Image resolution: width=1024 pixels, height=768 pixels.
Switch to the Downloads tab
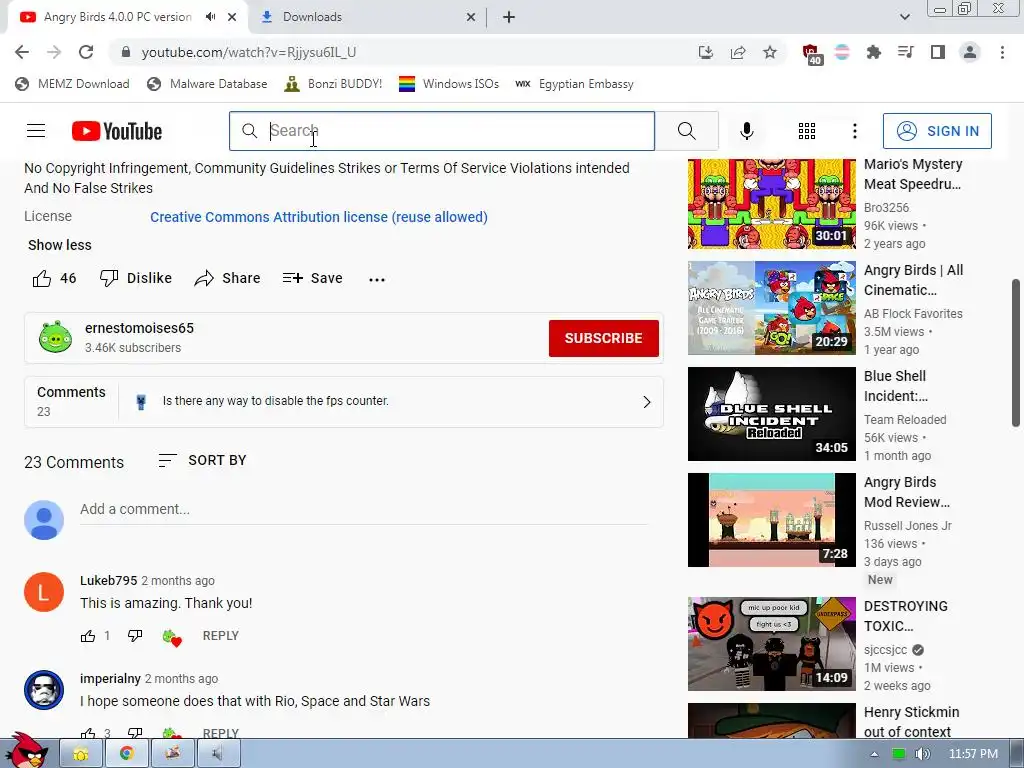point(368,17)
